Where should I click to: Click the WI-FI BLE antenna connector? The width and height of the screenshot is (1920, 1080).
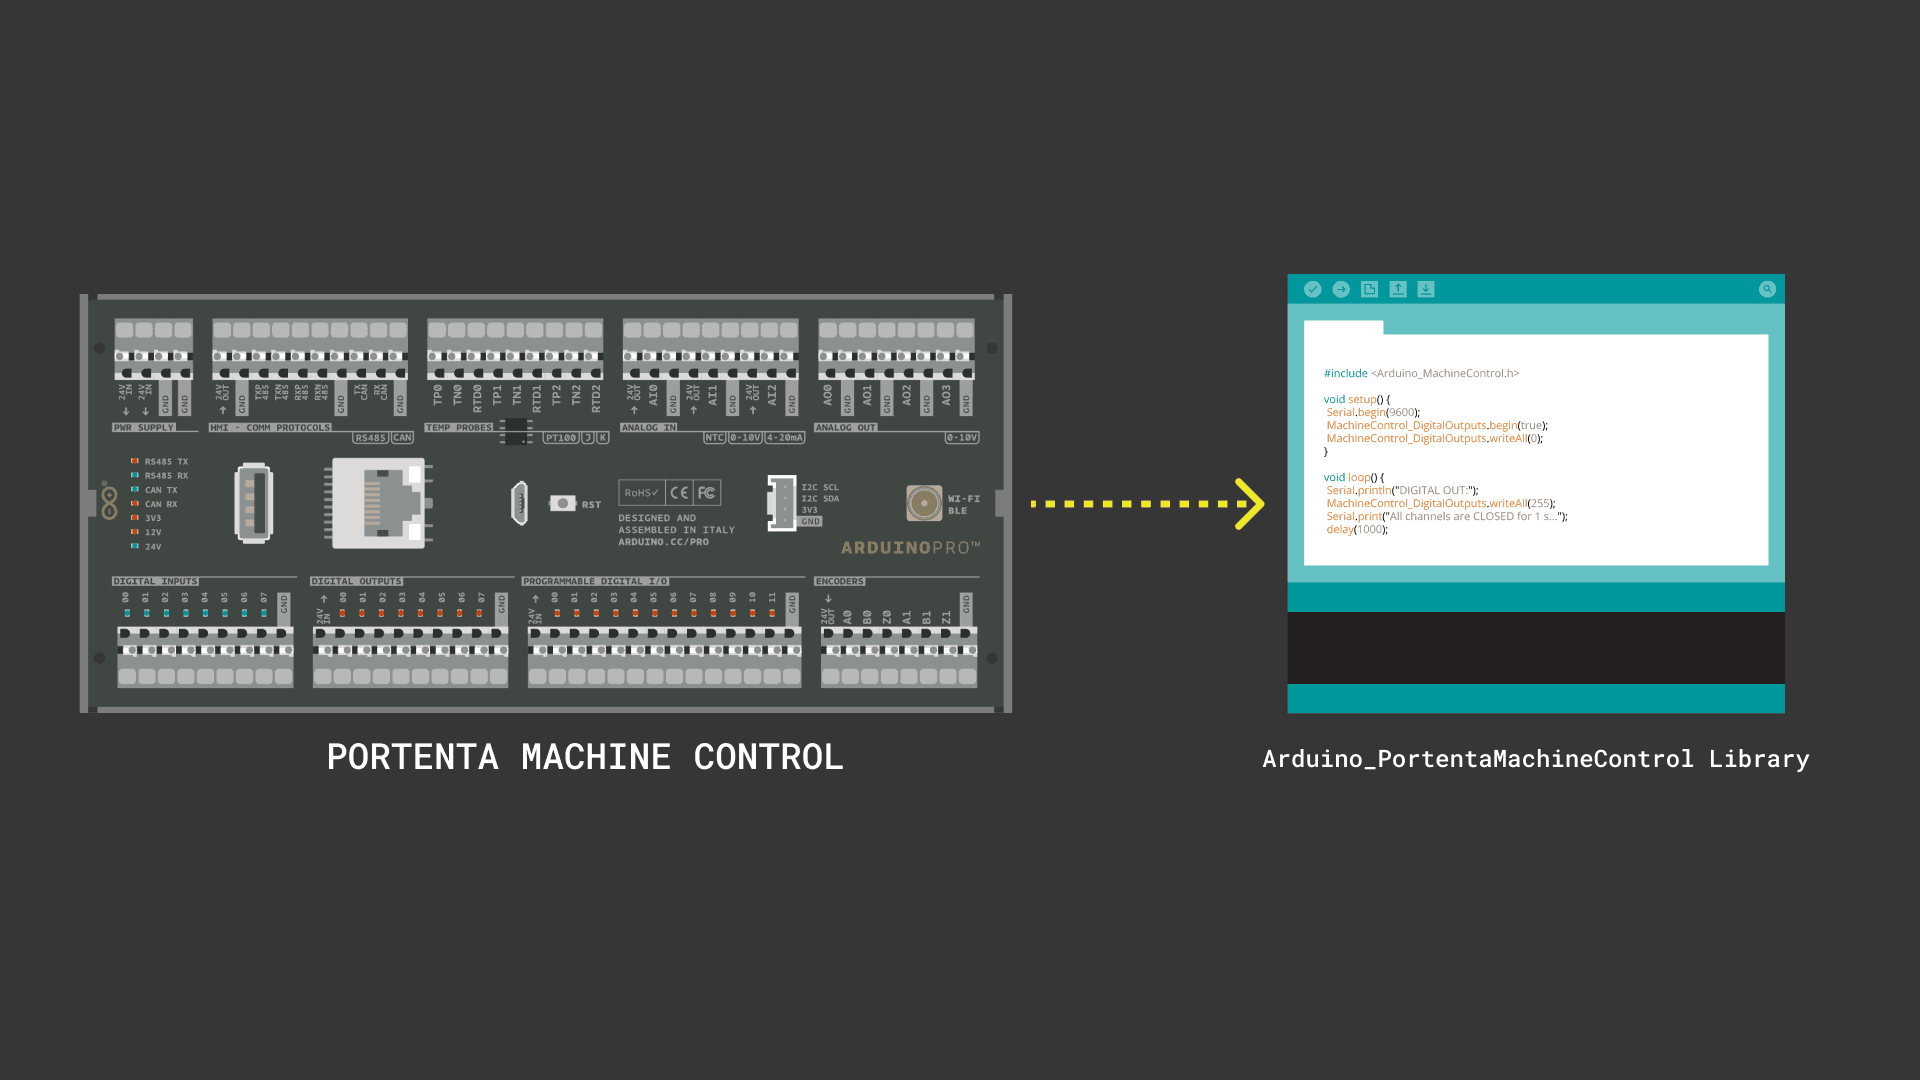[x=924, y=503]
